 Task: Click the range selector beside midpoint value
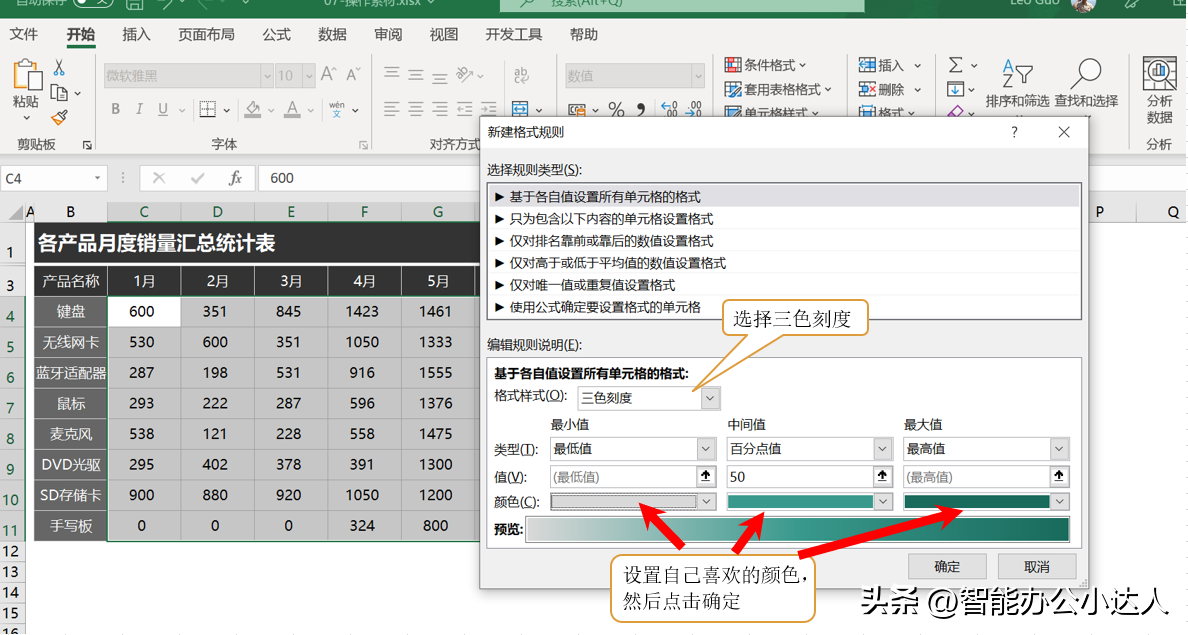click(882, 477)
